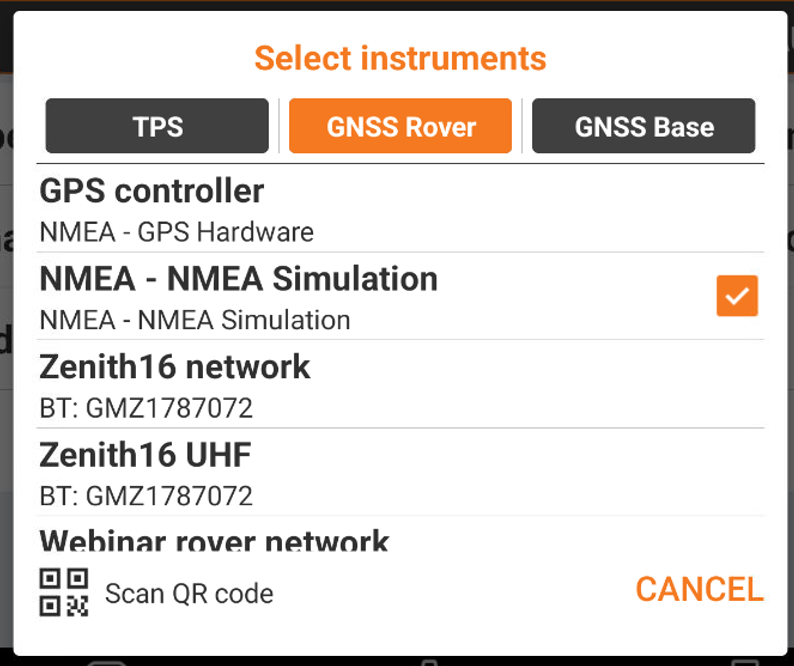The image size is (794, 666).
Task: Pick the Zenith16 network instrument
Action: tap(175, 367)
